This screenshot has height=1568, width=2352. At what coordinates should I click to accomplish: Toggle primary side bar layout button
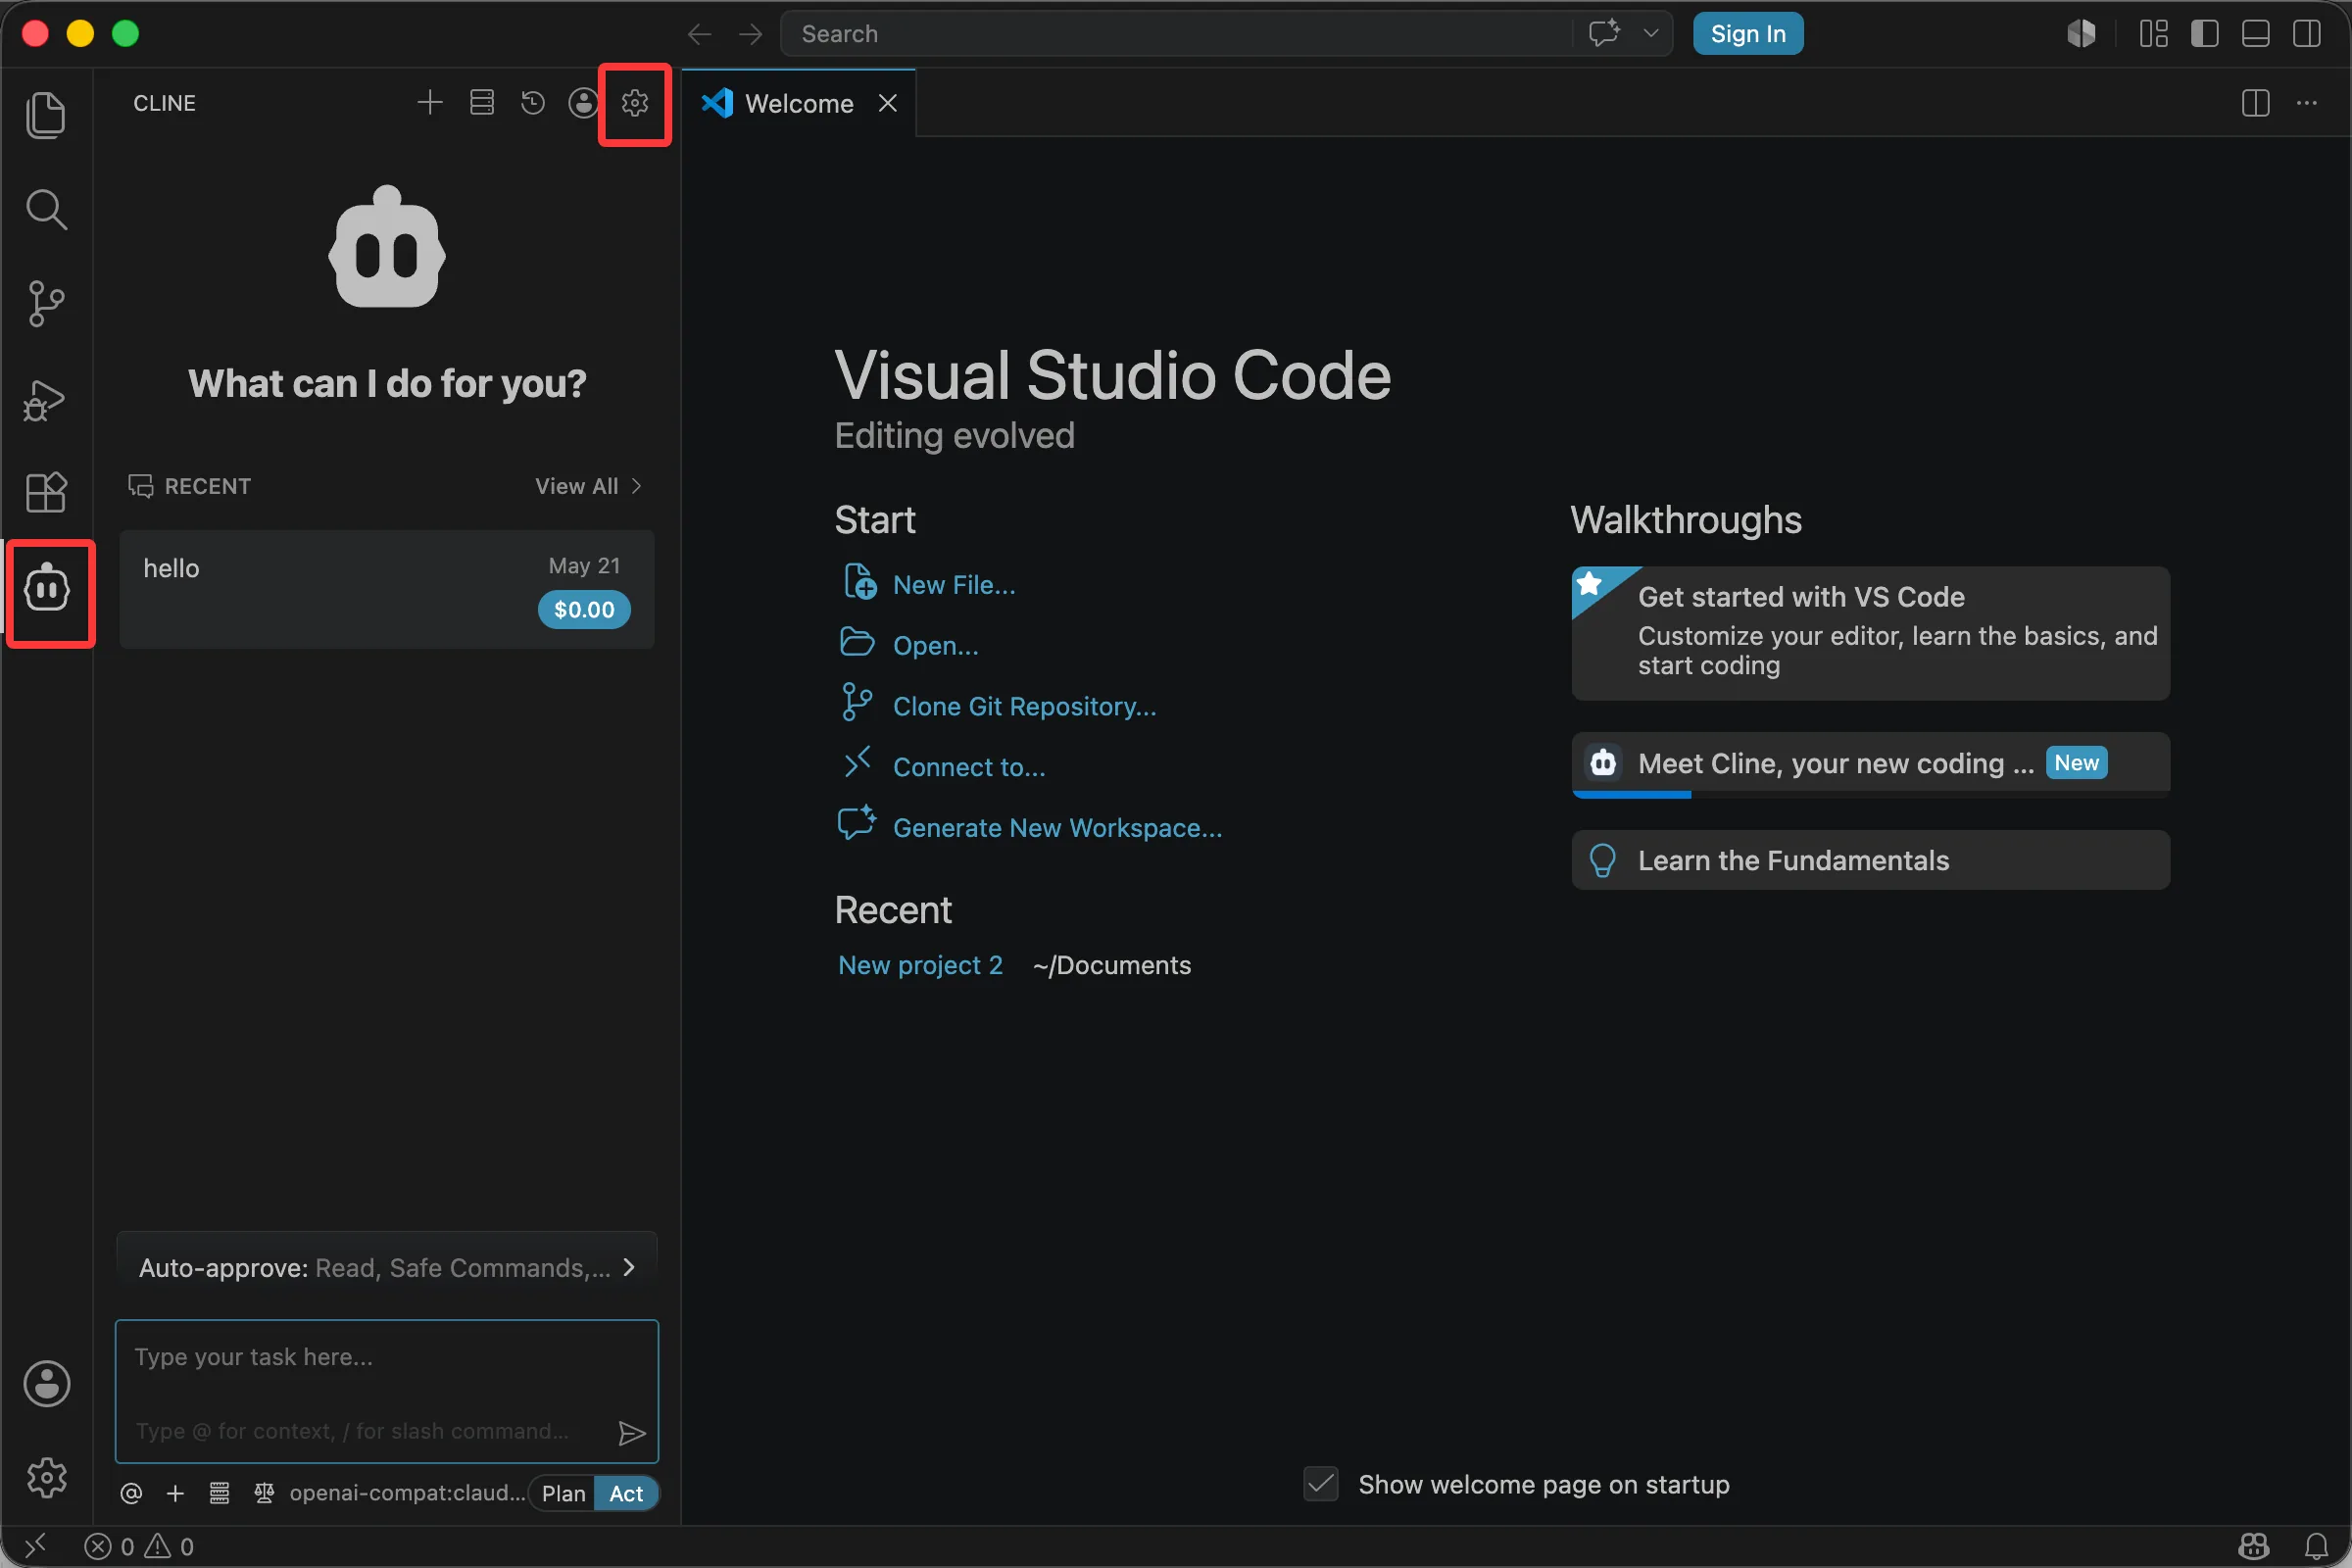click(x=2205, y=34)
